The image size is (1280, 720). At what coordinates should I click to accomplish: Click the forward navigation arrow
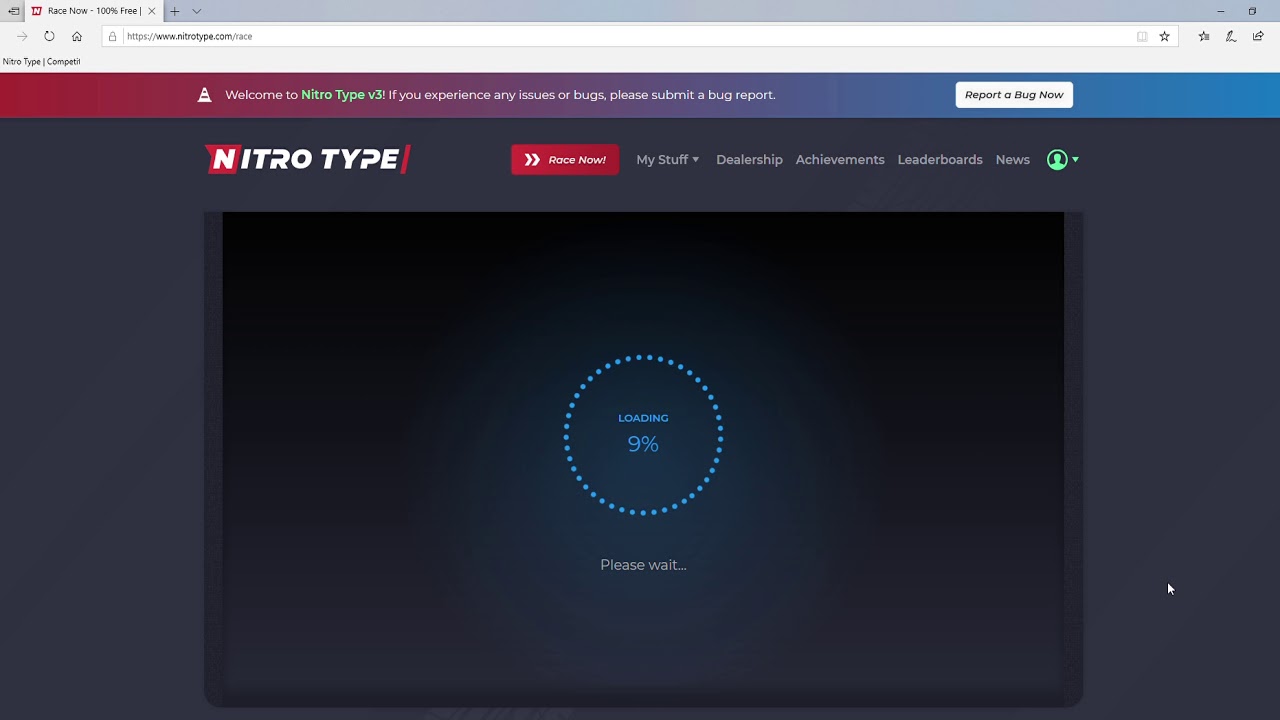tap(22, 36)
